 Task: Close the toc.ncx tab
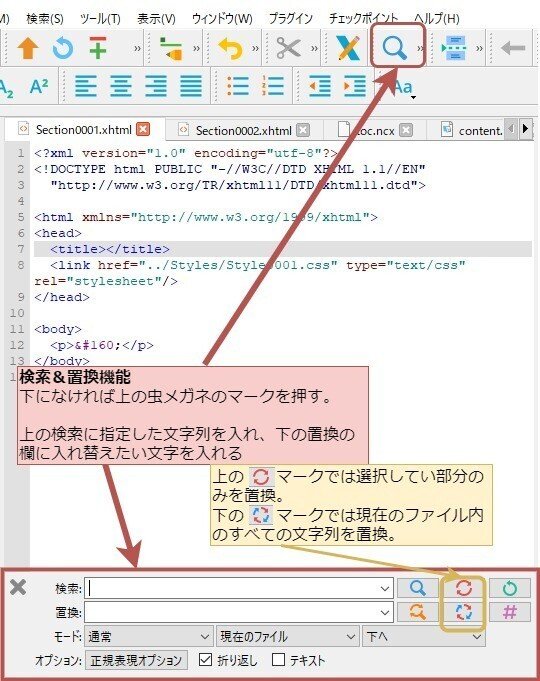406,130
